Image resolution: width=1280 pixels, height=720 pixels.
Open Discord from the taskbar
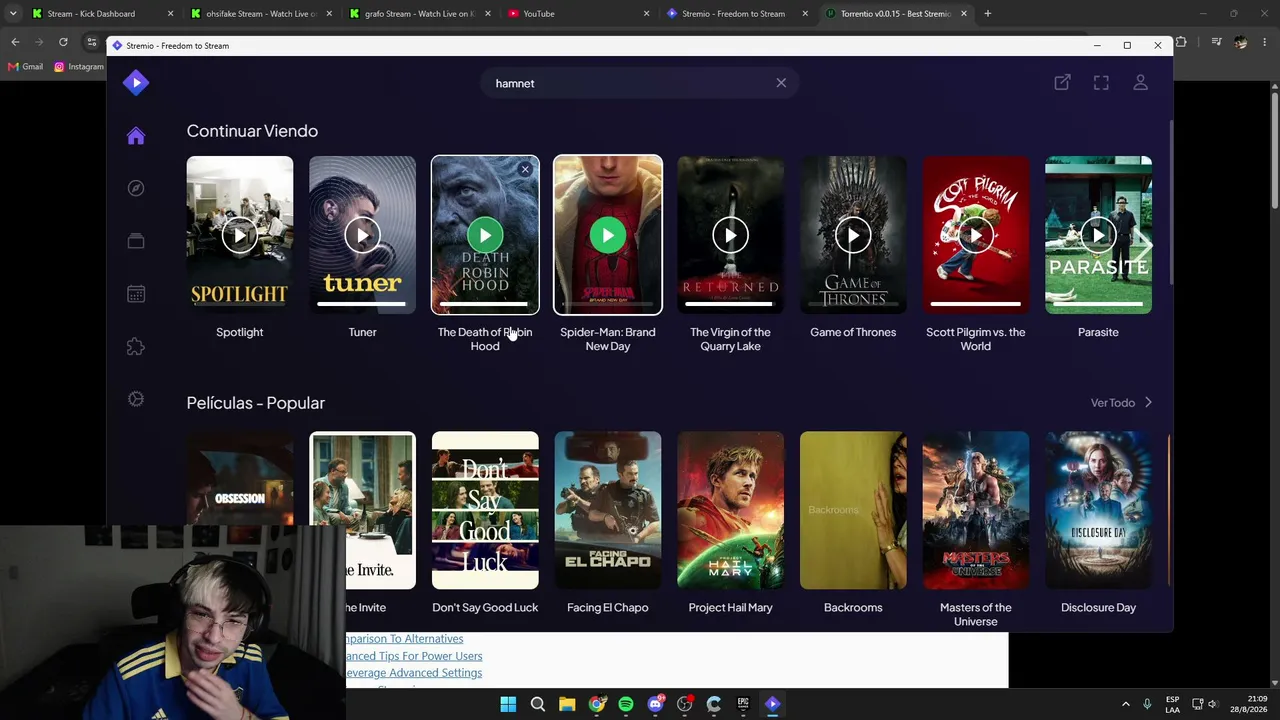[655, 704]
